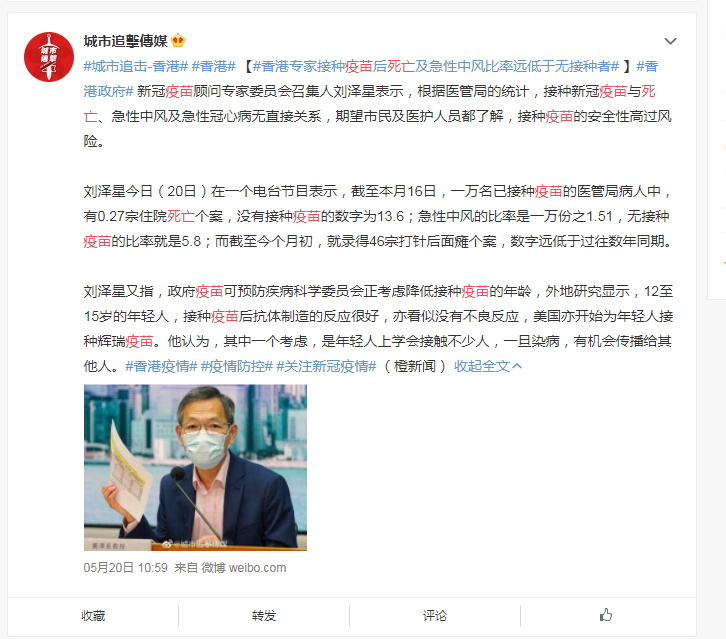
Task: Open the red circular account avatar
Action: 49,57
